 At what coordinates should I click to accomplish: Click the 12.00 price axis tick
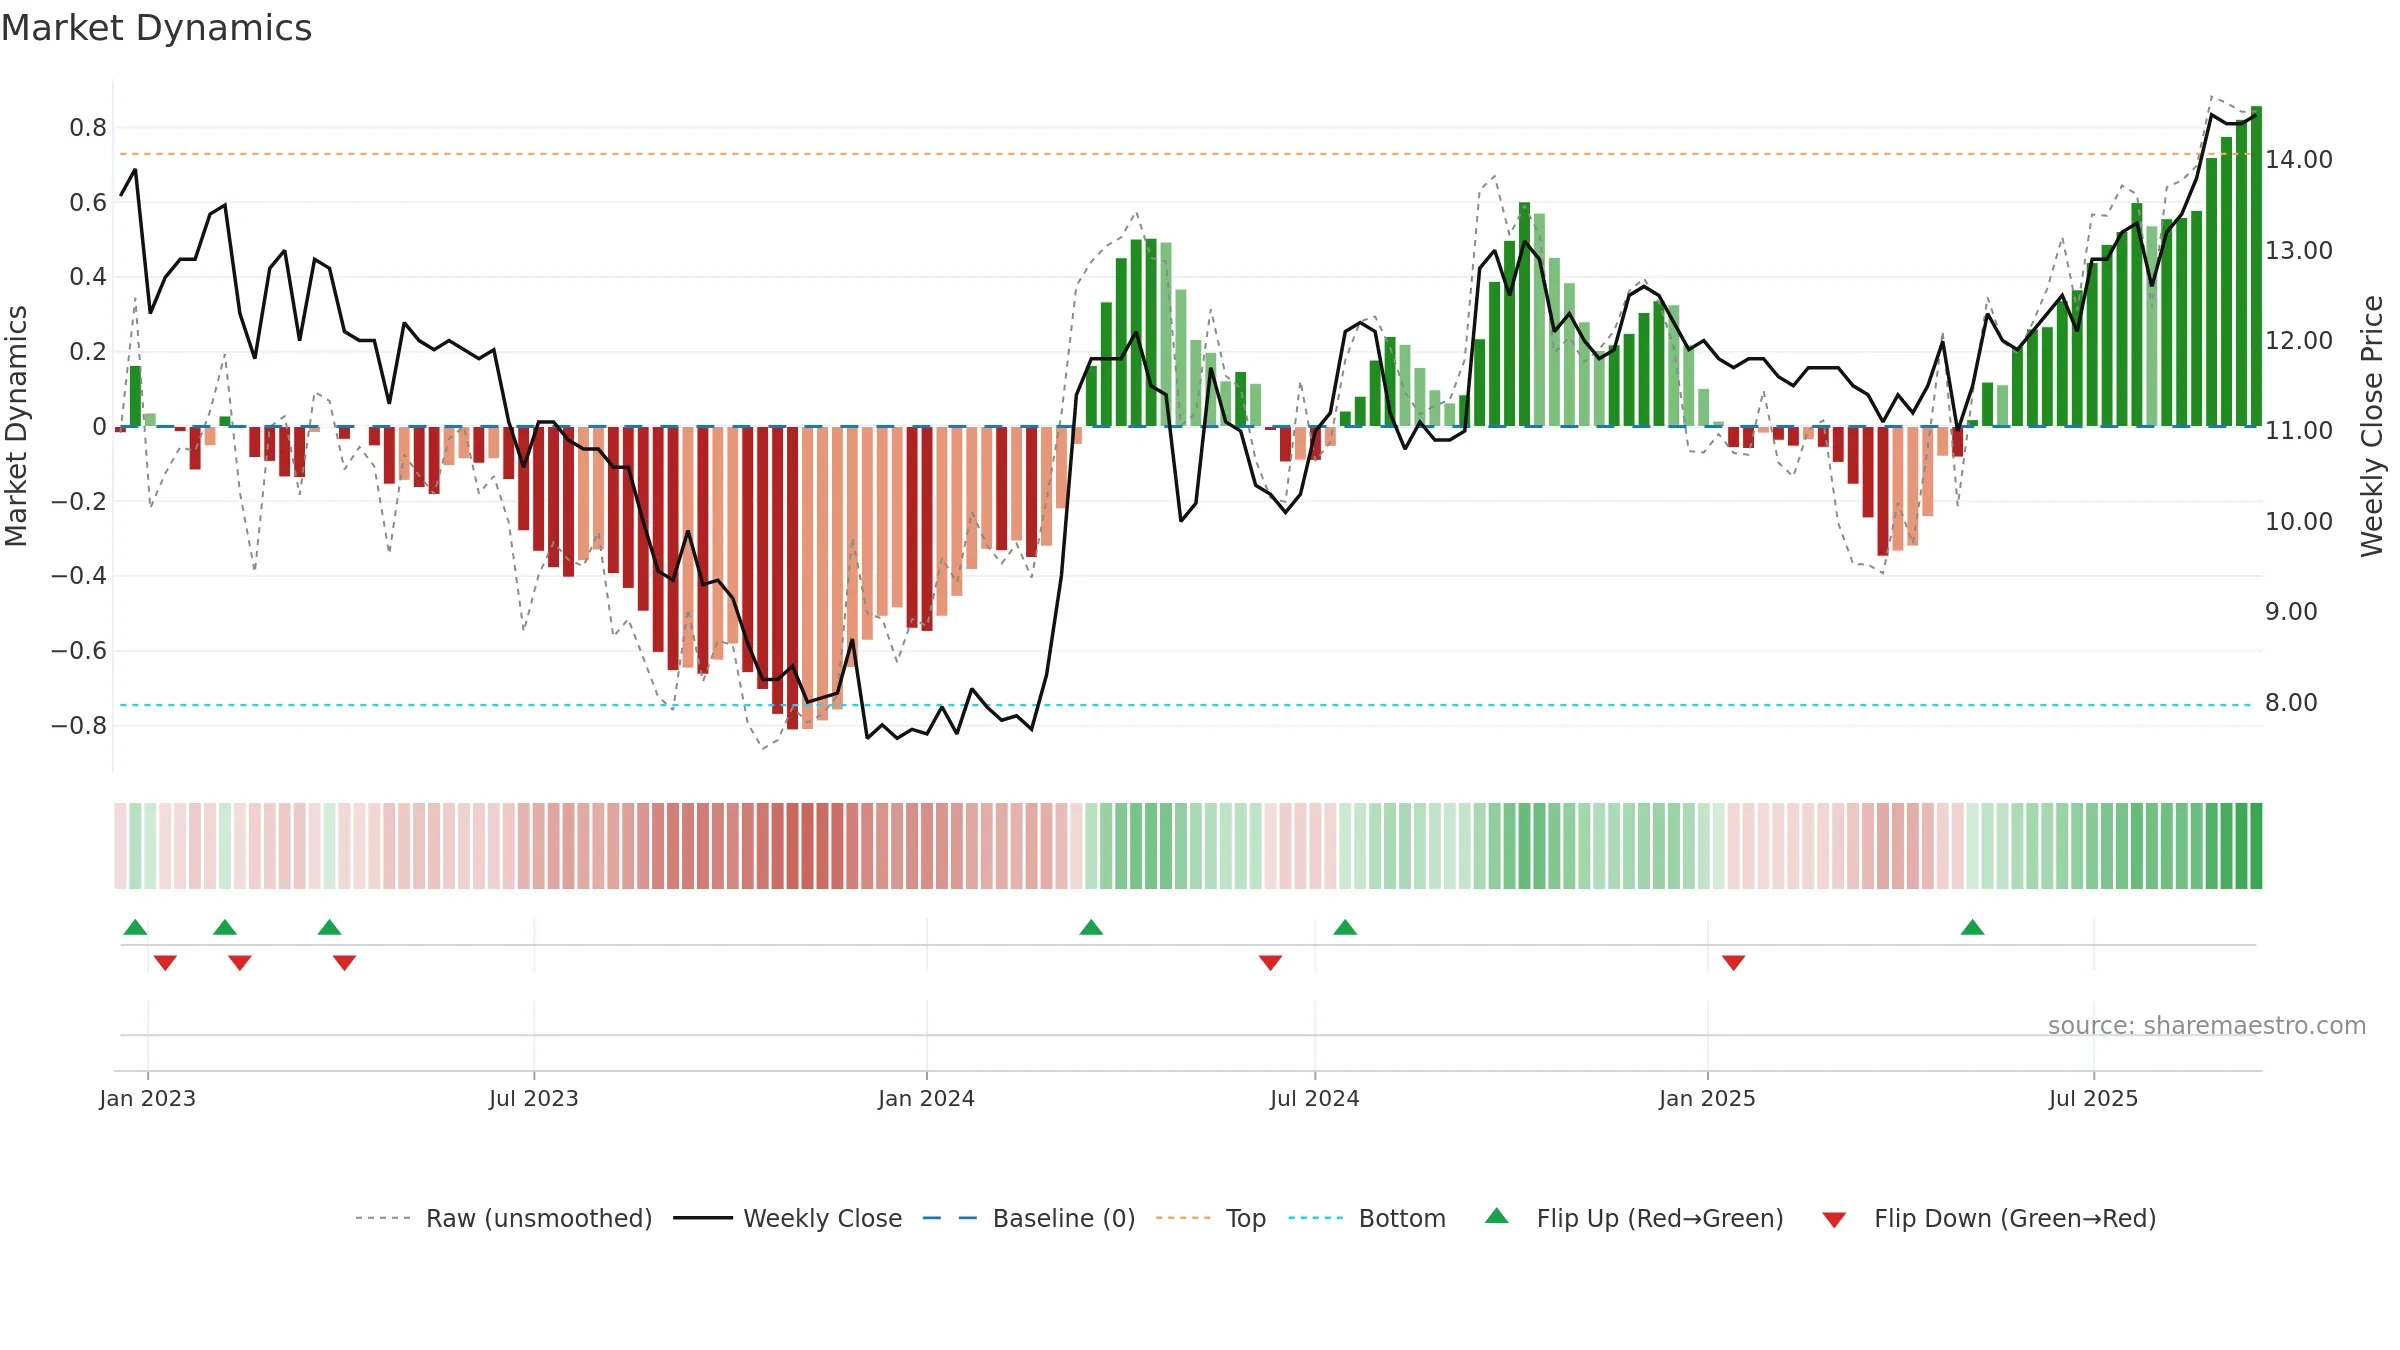tap(2298, 340)
